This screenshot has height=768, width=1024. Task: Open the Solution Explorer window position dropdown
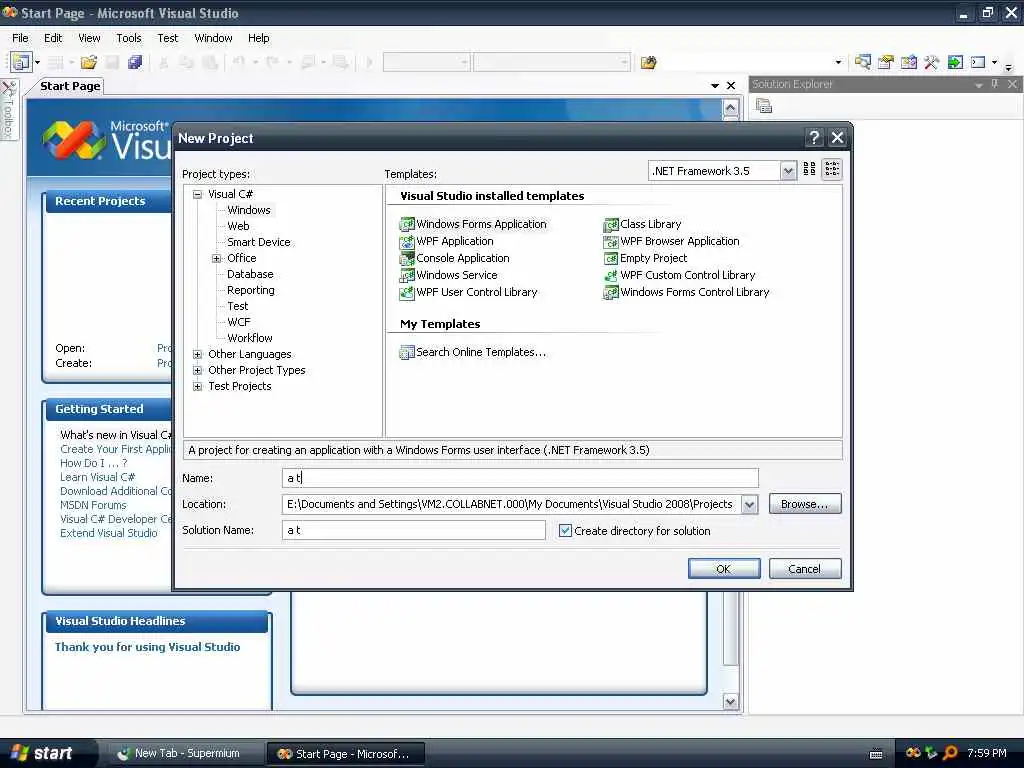coord(978,85)
